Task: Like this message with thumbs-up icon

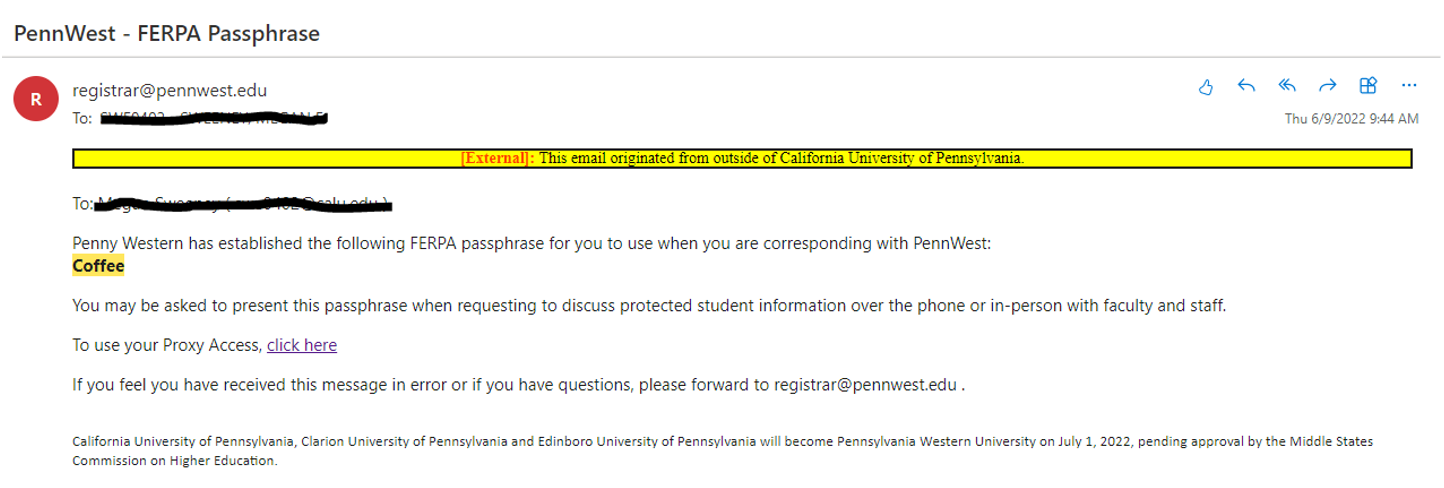Action: 1206,86
